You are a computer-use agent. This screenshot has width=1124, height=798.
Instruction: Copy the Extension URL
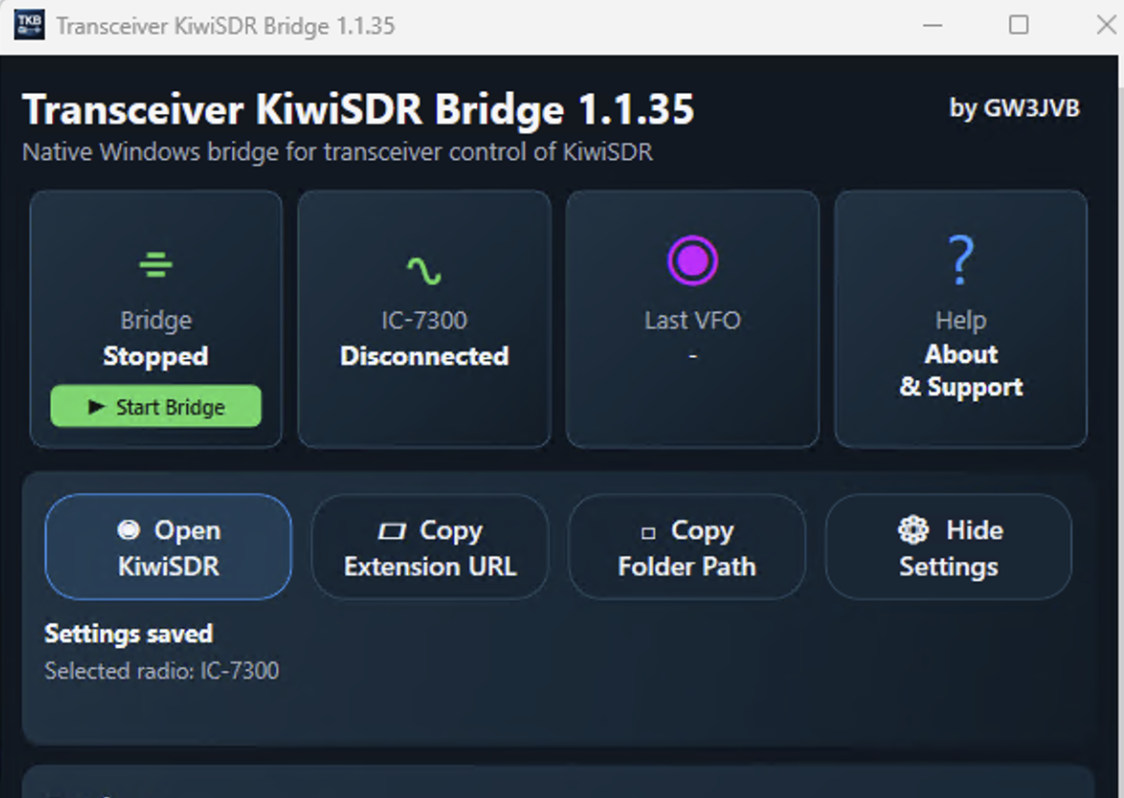coord(429,546)
